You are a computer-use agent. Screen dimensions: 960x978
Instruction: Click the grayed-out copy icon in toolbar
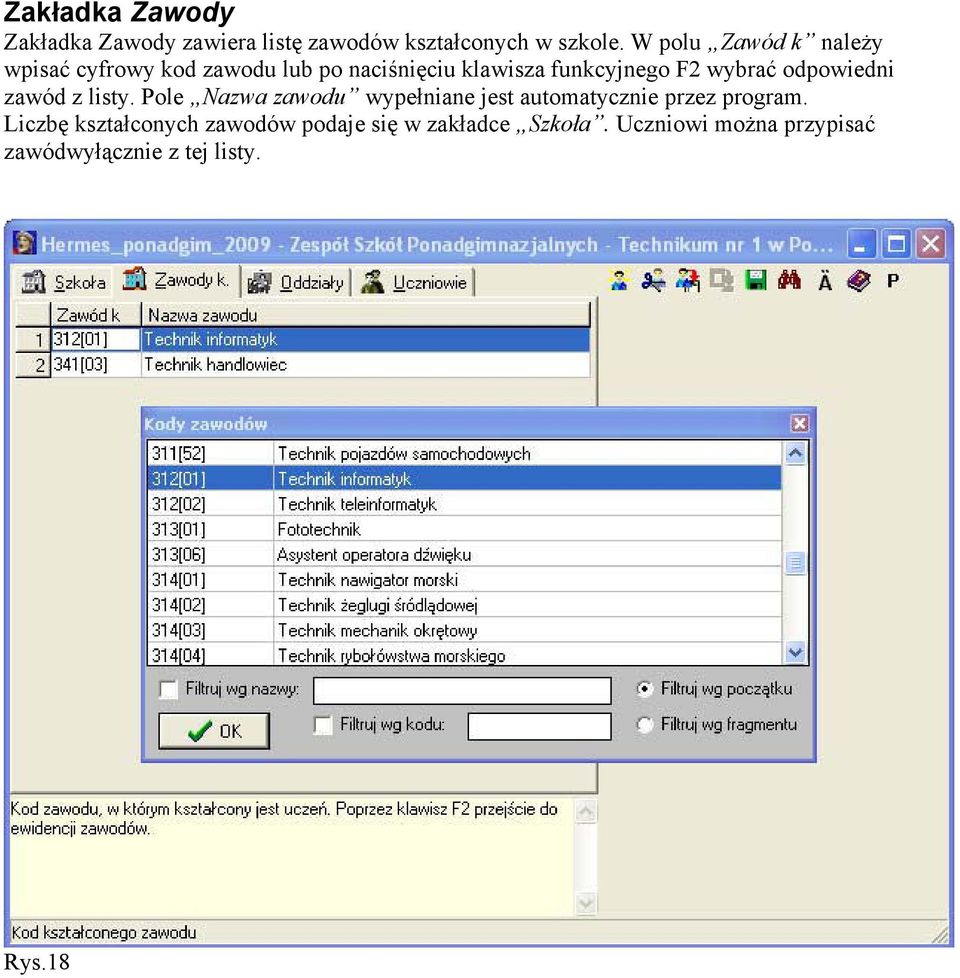click(x=722, y=281)
